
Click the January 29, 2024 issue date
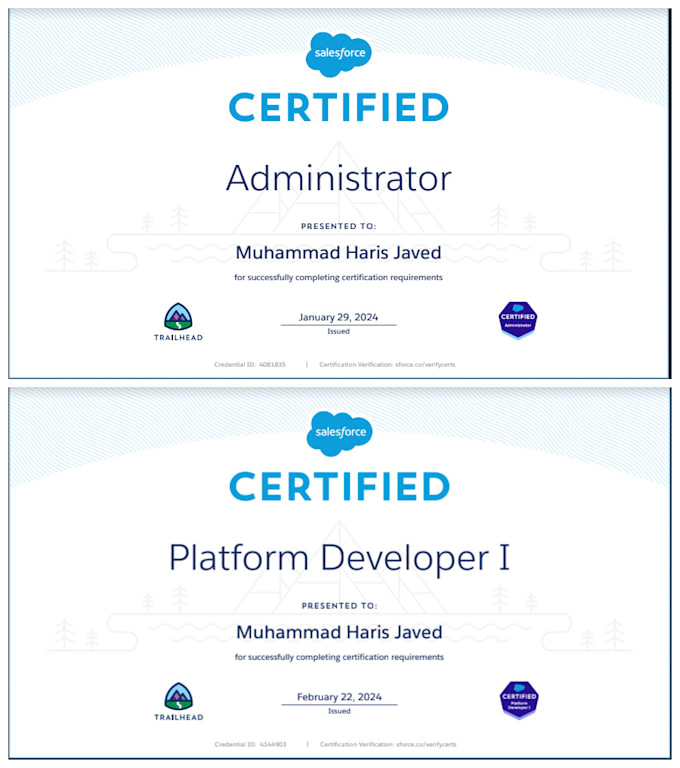click(339, 317)
